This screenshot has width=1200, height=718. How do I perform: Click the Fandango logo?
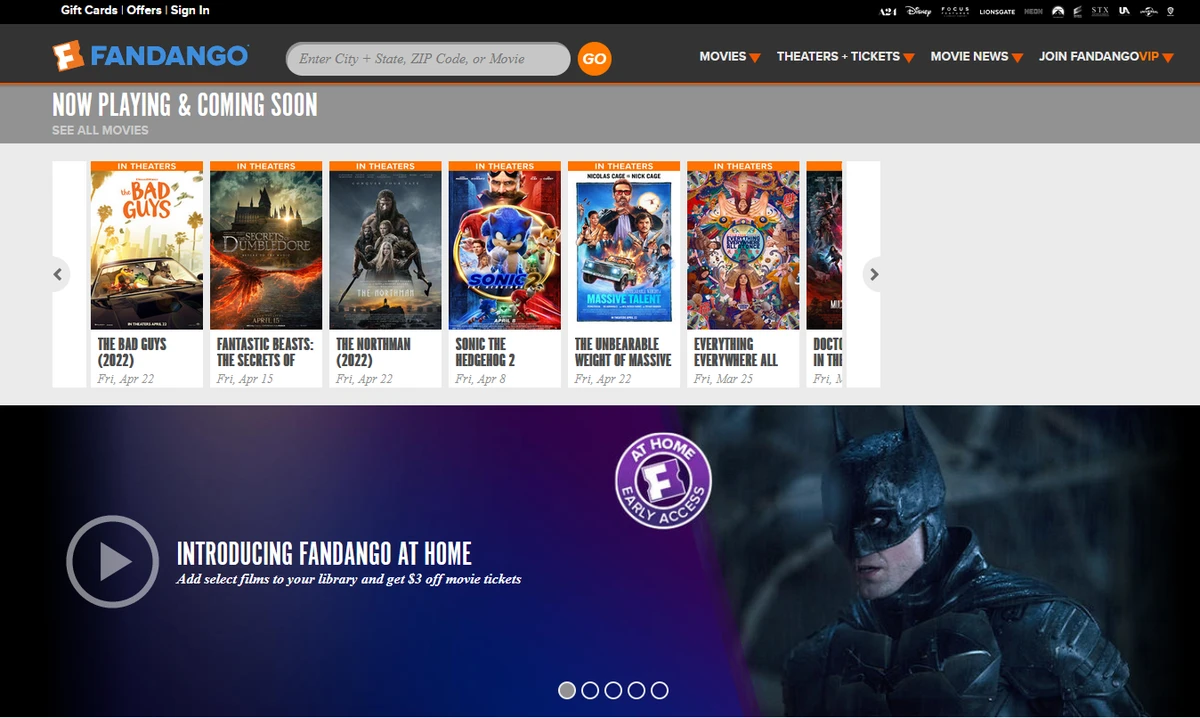pos(150,56)
